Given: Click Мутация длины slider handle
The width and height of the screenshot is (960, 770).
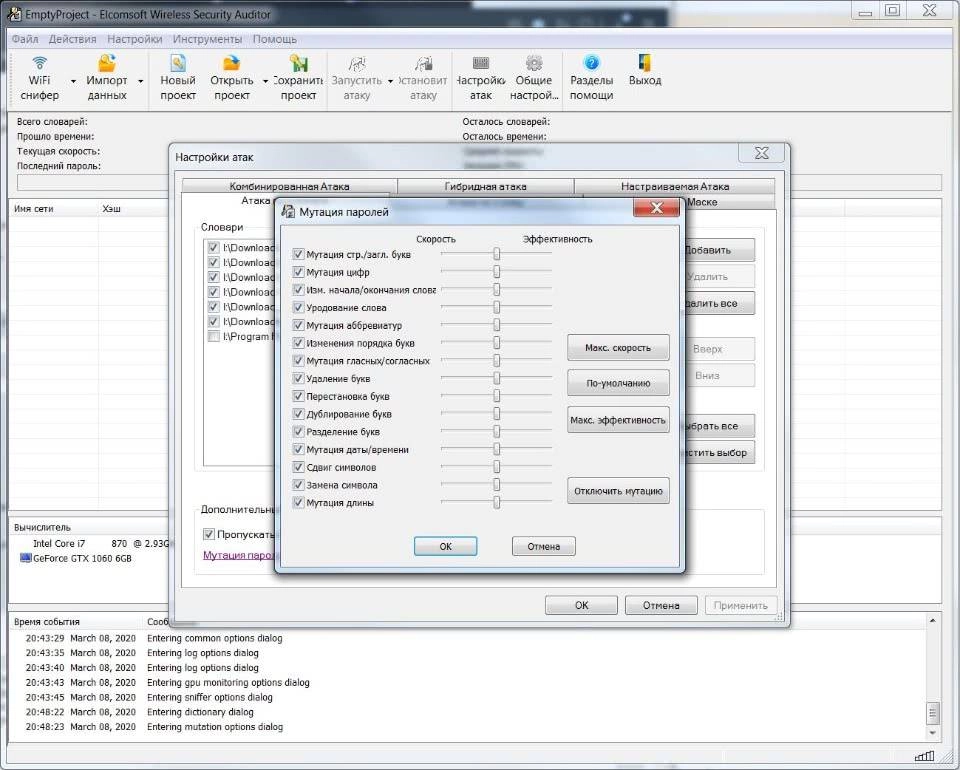Looking at the screenshot, I should tap(497, 503).
